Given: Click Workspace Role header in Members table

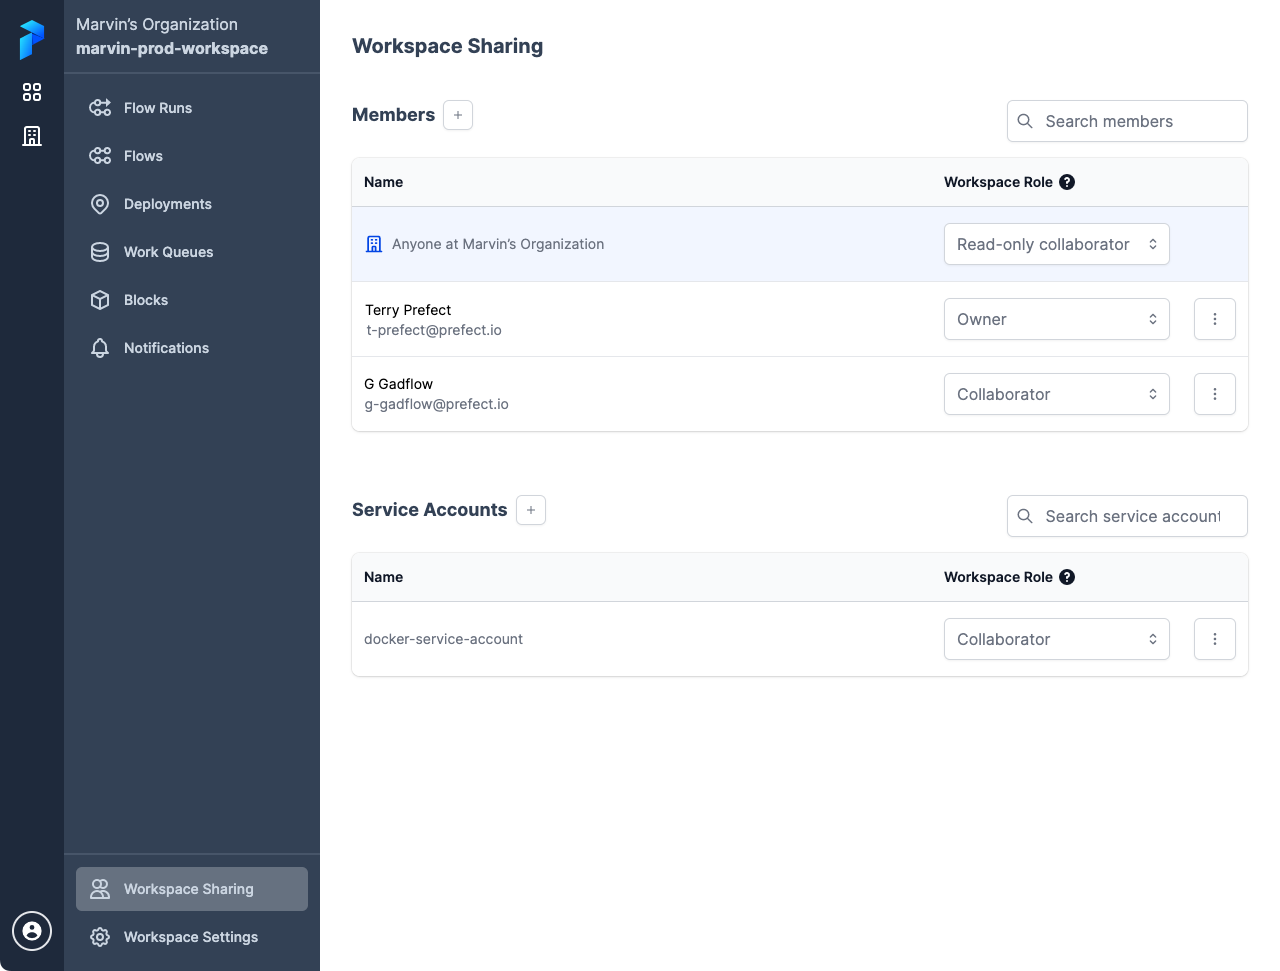Looking at the screenshot, I should pos(998,182).
